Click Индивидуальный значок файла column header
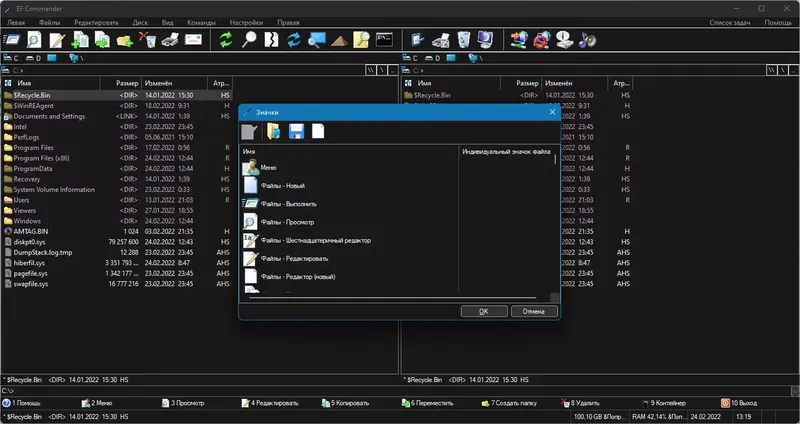Viewport: 800px width, 424px height. click(x=506, y=152)
